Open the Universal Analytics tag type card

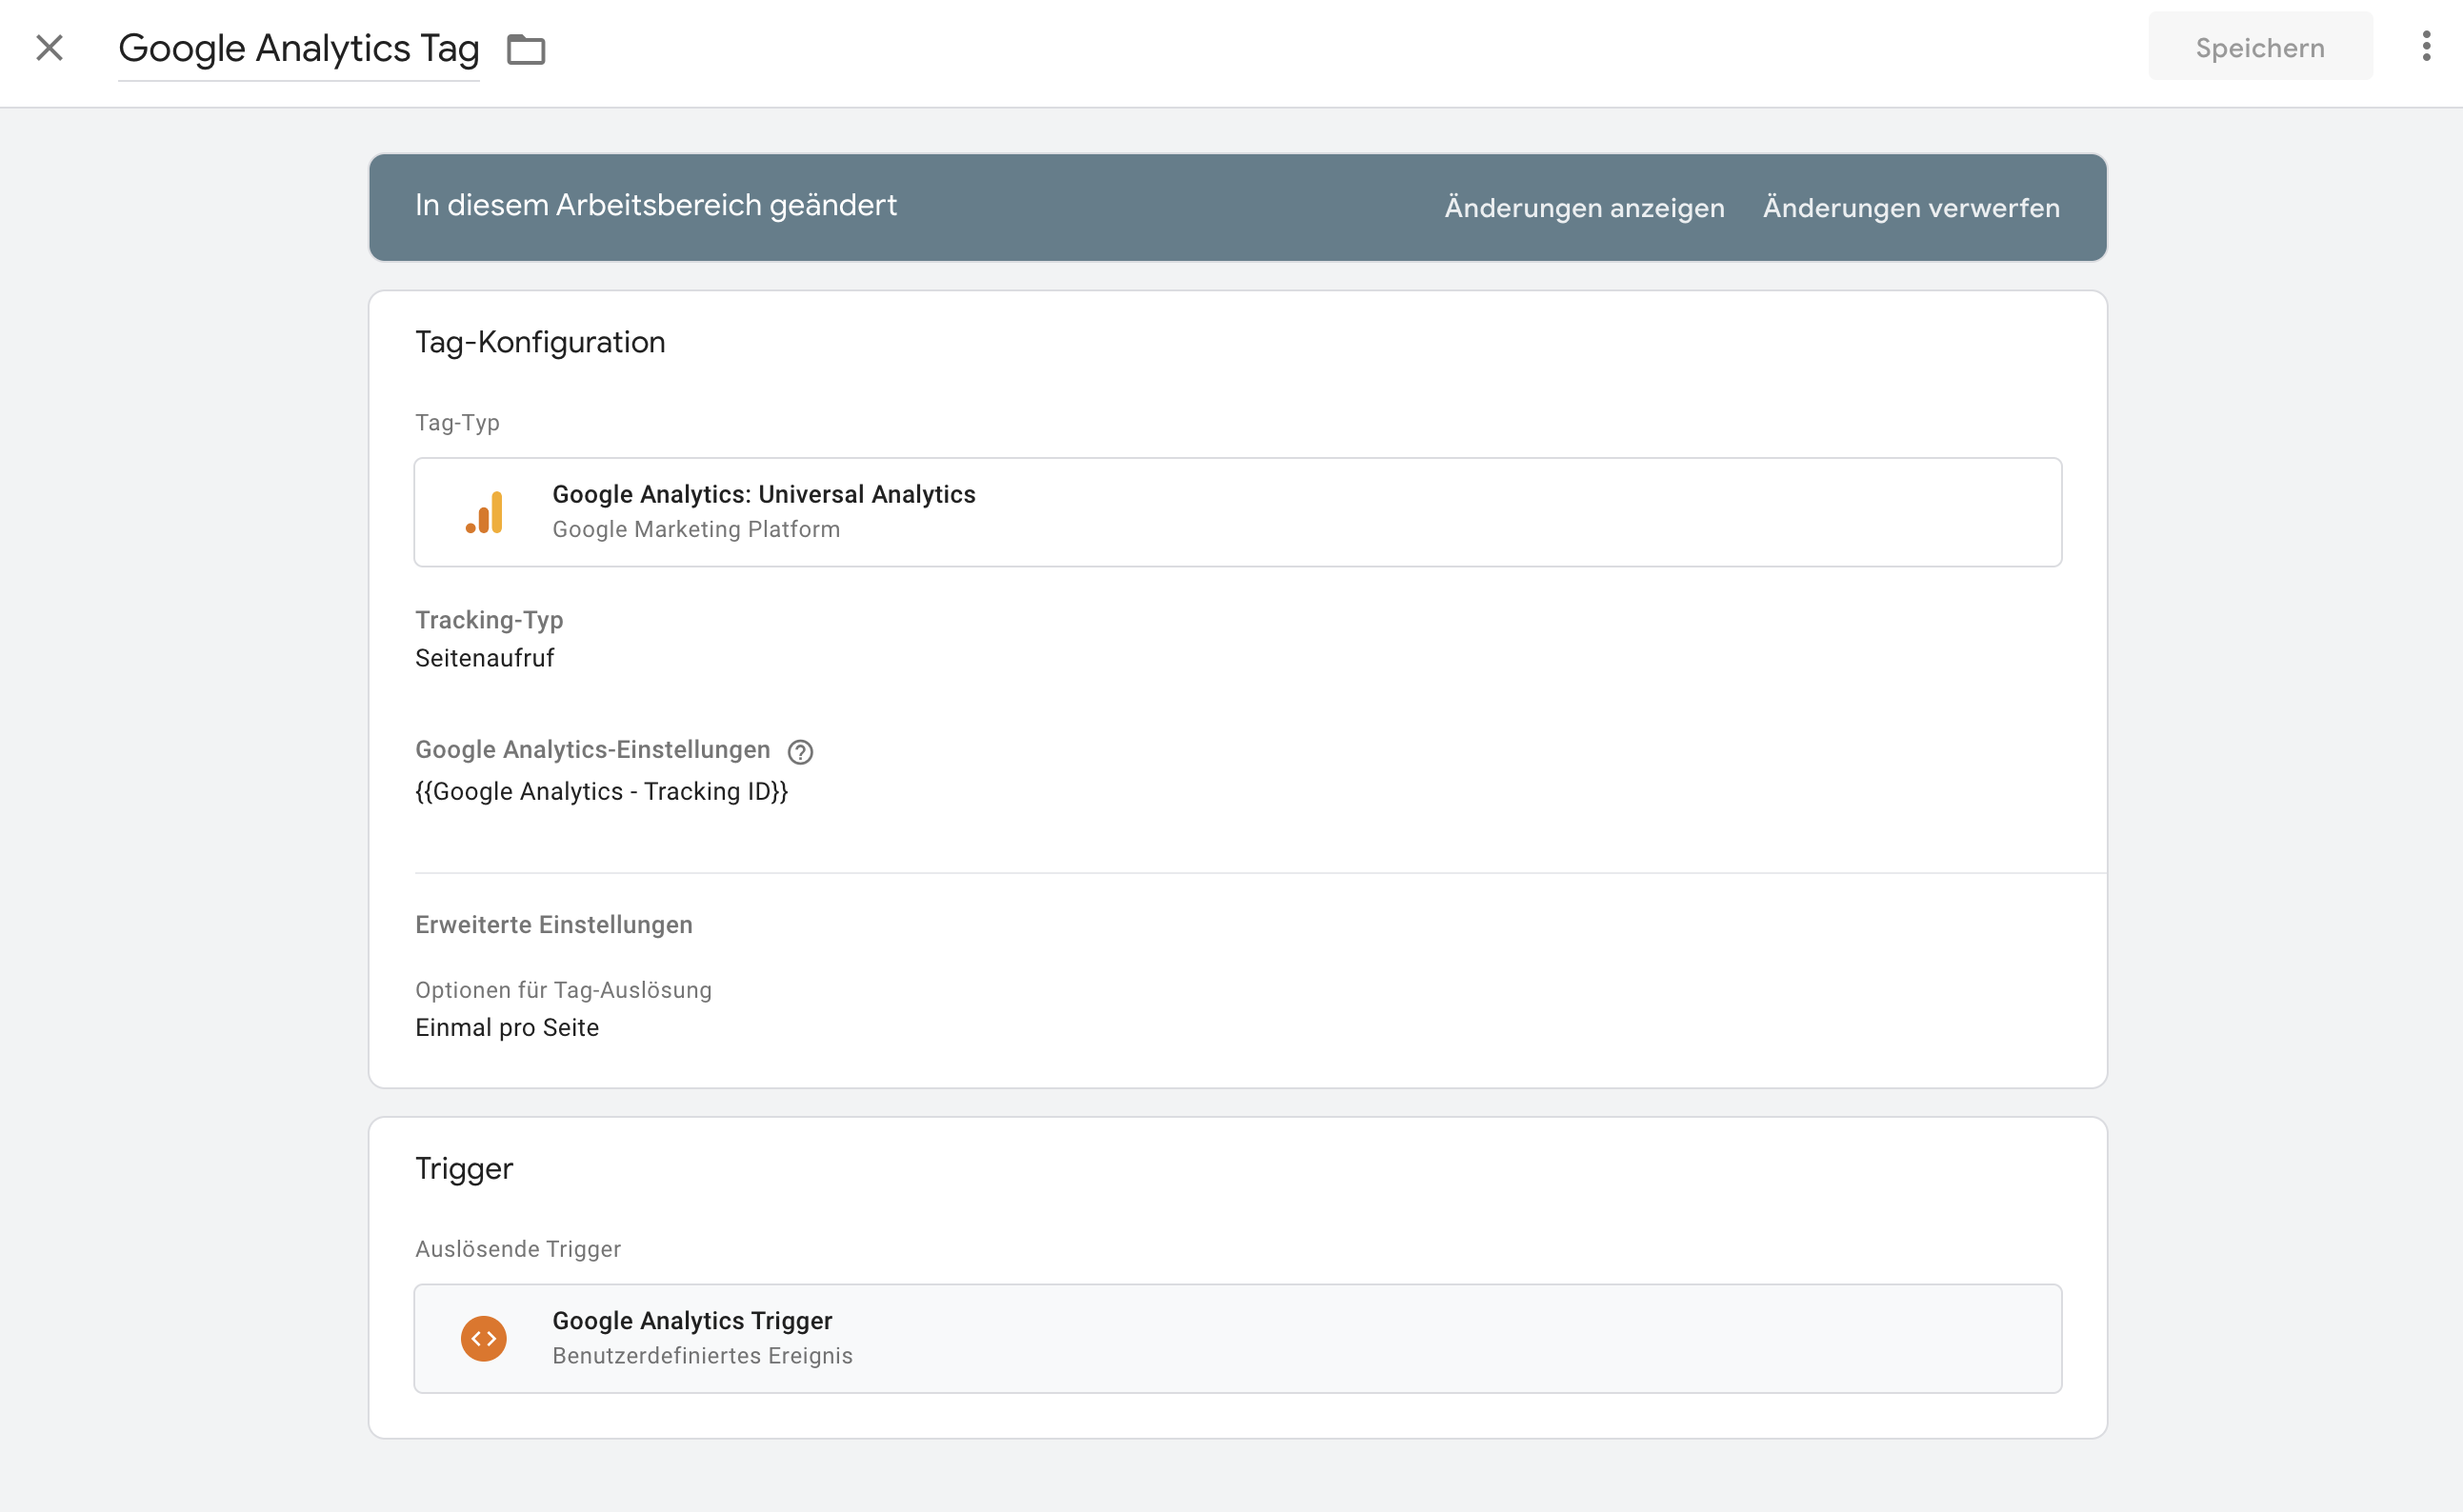point(1238,512)
